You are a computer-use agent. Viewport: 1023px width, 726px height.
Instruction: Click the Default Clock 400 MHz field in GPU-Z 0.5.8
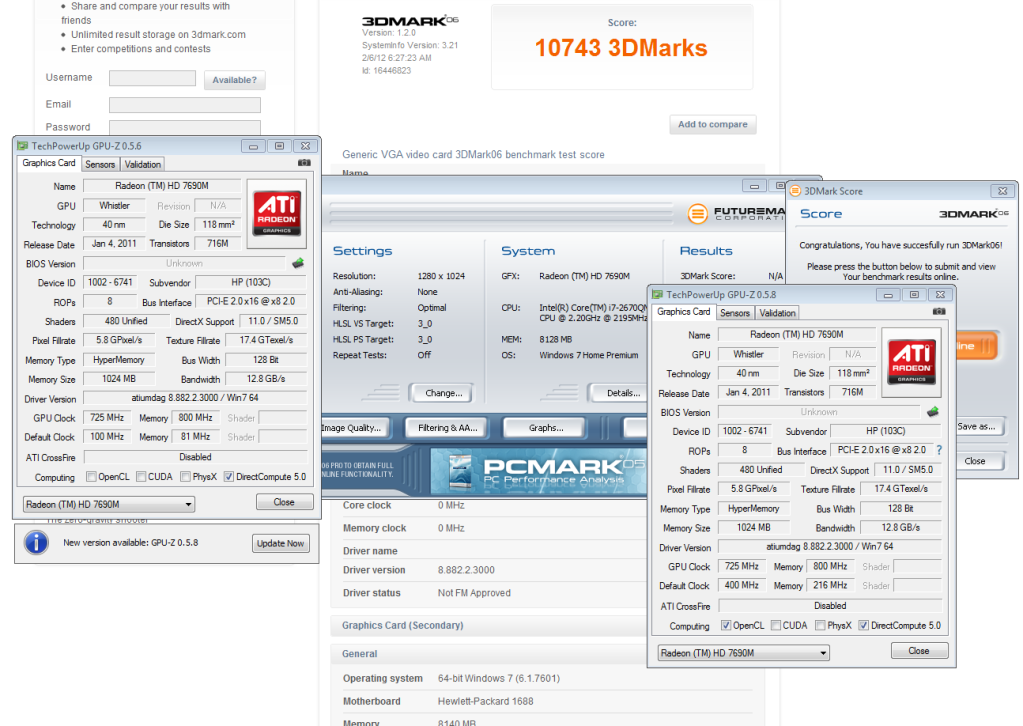pyautogui.click(x=742, y=586)
